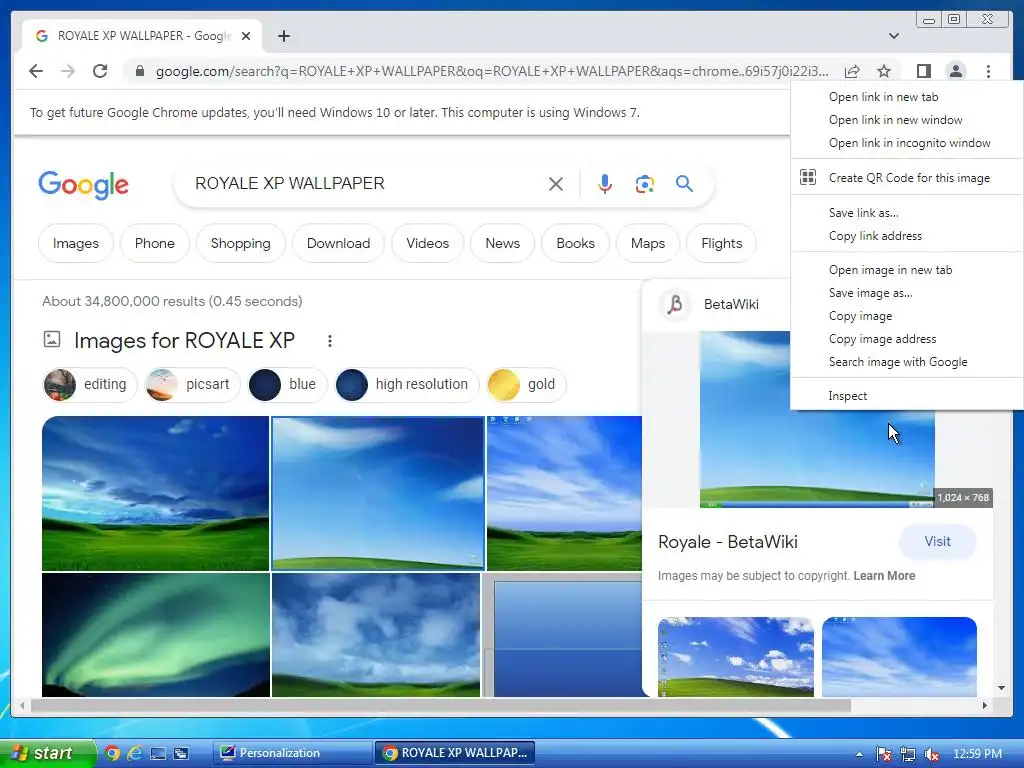Switch to Maps results
Screen dimensions: 1024x768
648,243
